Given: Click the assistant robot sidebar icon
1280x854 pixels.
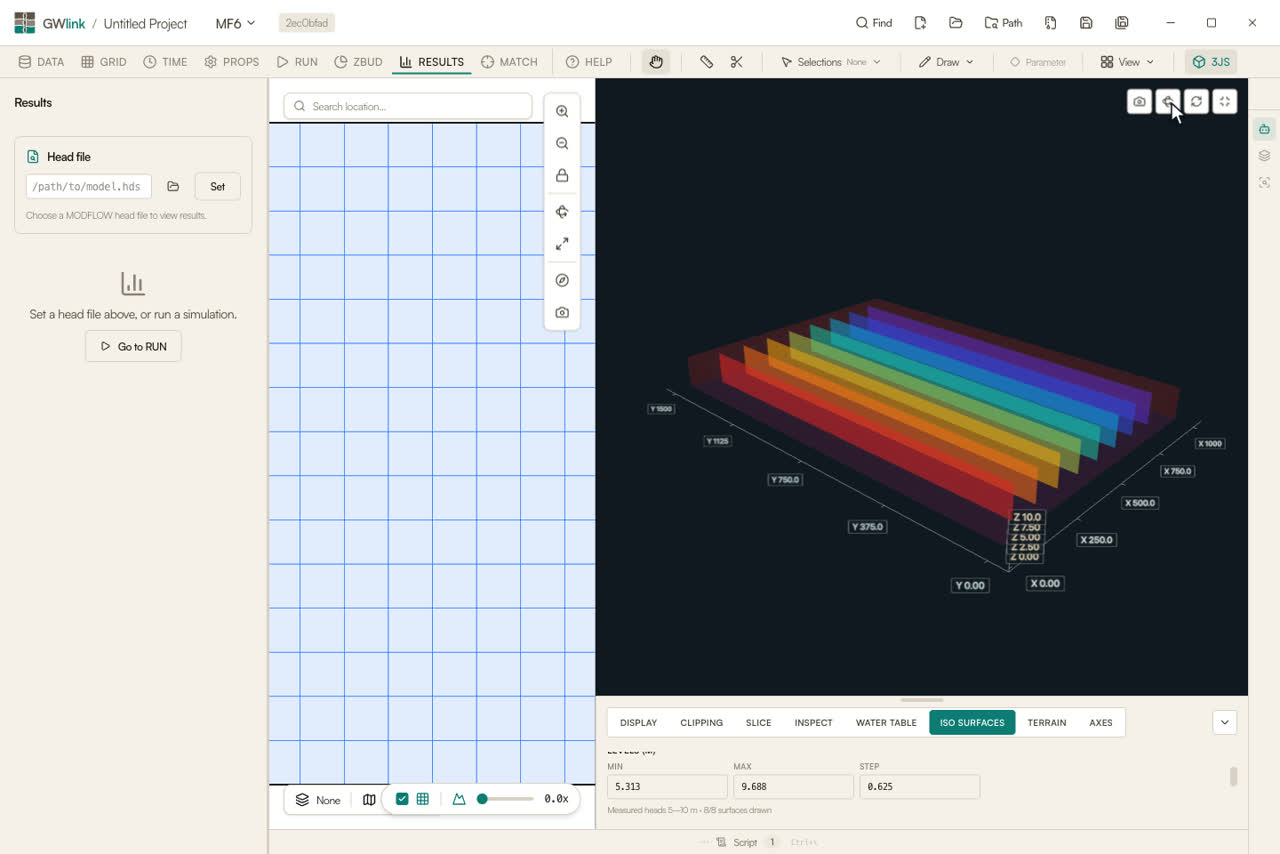Looking at the screenshot, I should (x=1264, y=129).
